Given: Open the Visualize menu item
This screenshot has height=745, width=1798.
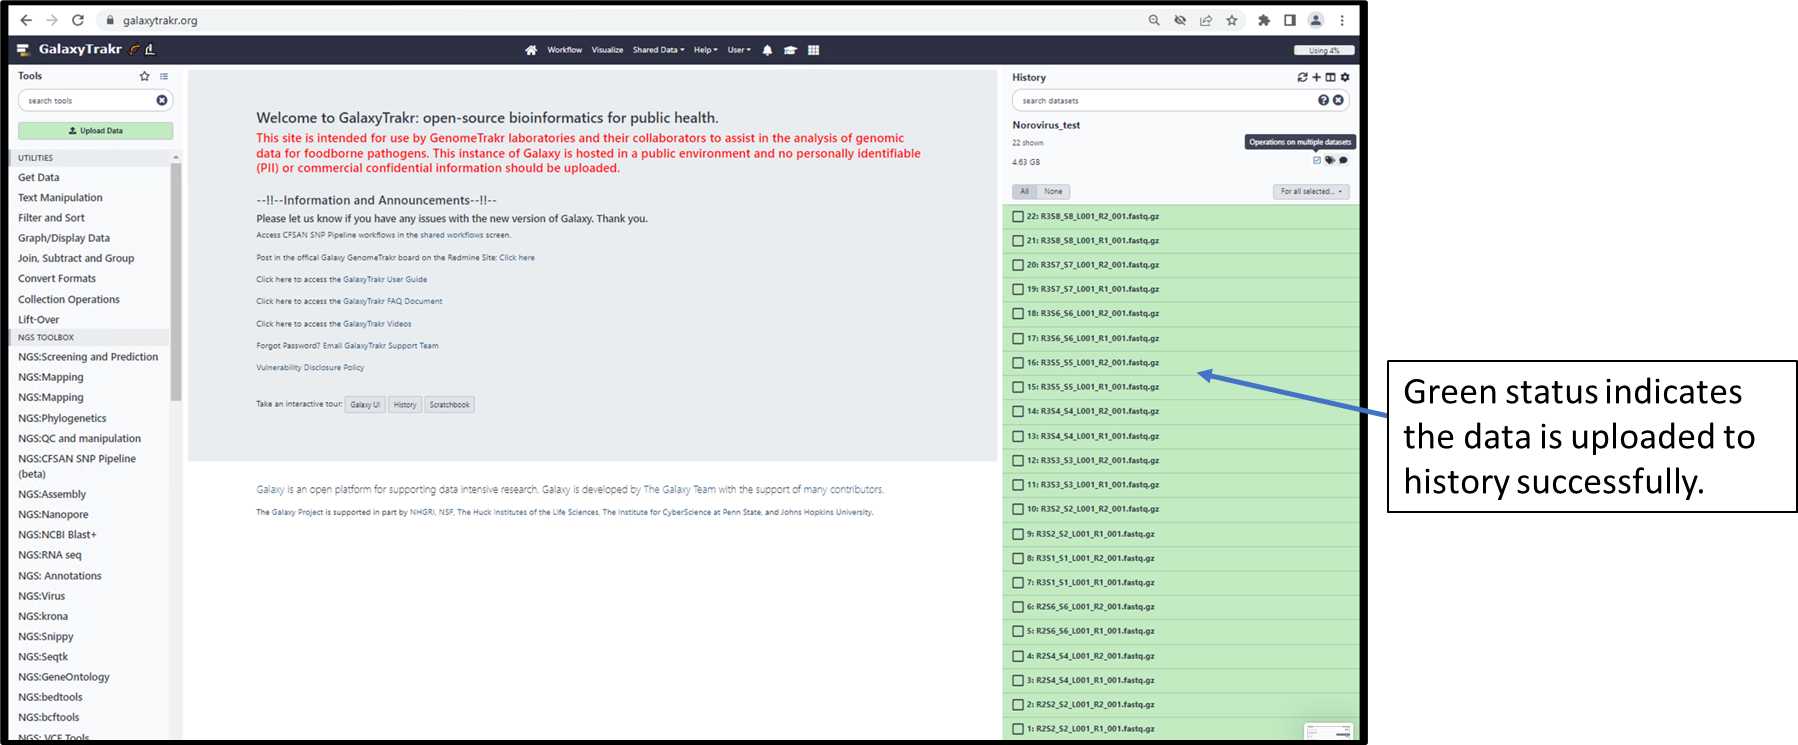Looking at the screenshot, I should (x=607, y=50).
